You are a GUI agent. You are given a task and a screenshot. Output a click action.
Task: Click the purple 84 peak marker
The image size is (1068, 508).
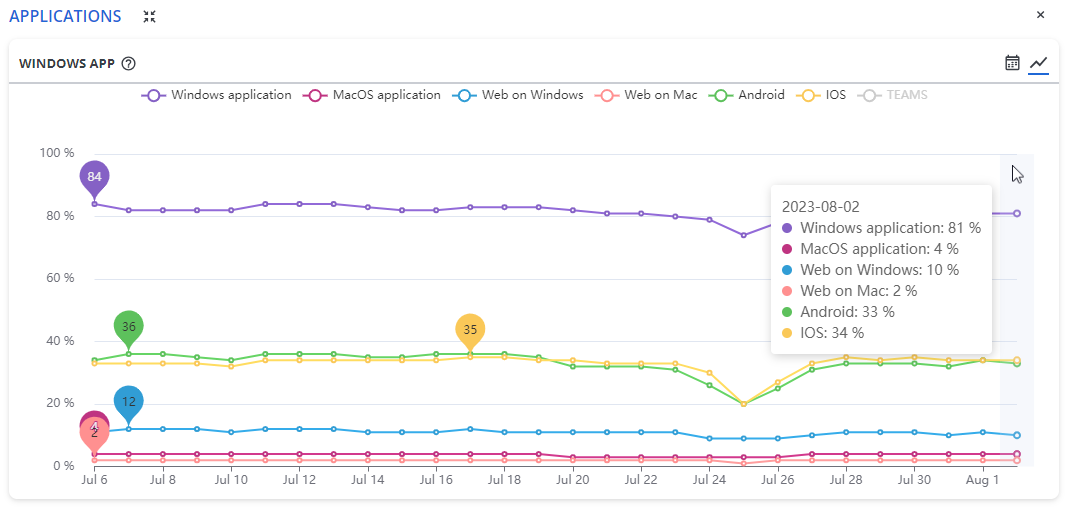[x=94, y=177]
